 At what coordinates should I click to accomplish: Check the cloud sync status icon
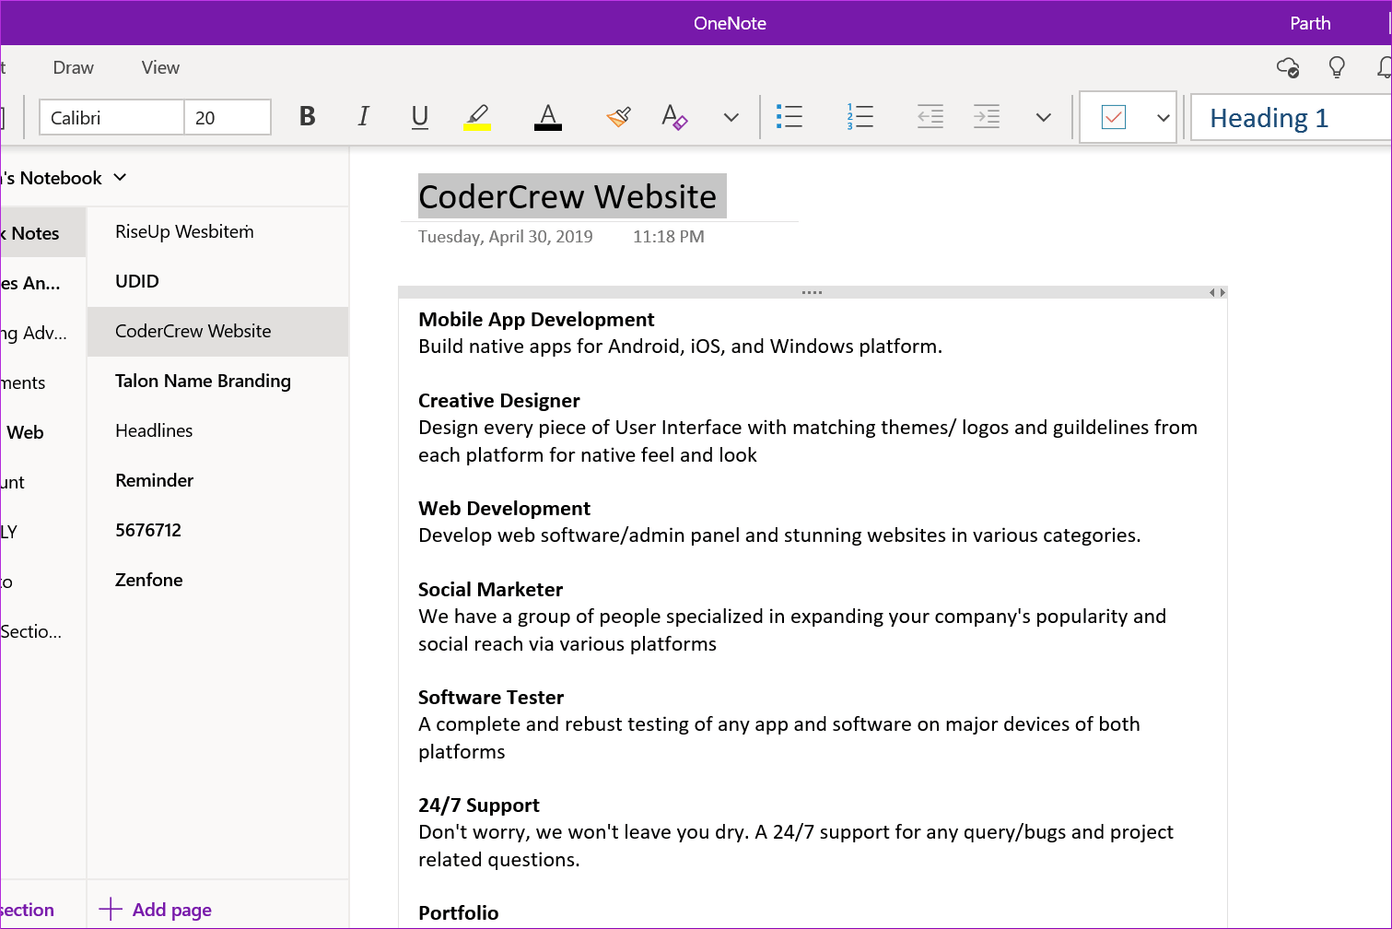(1288, 67)
